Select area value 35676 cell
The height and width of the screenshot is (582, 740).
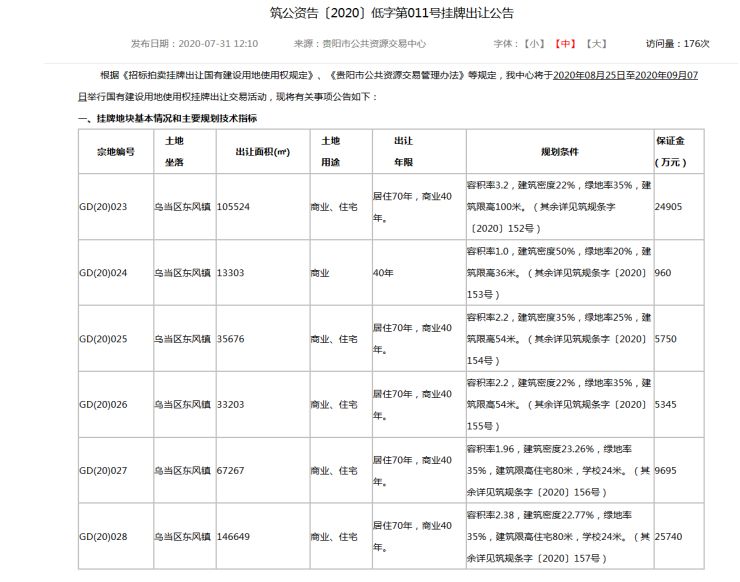232,339
